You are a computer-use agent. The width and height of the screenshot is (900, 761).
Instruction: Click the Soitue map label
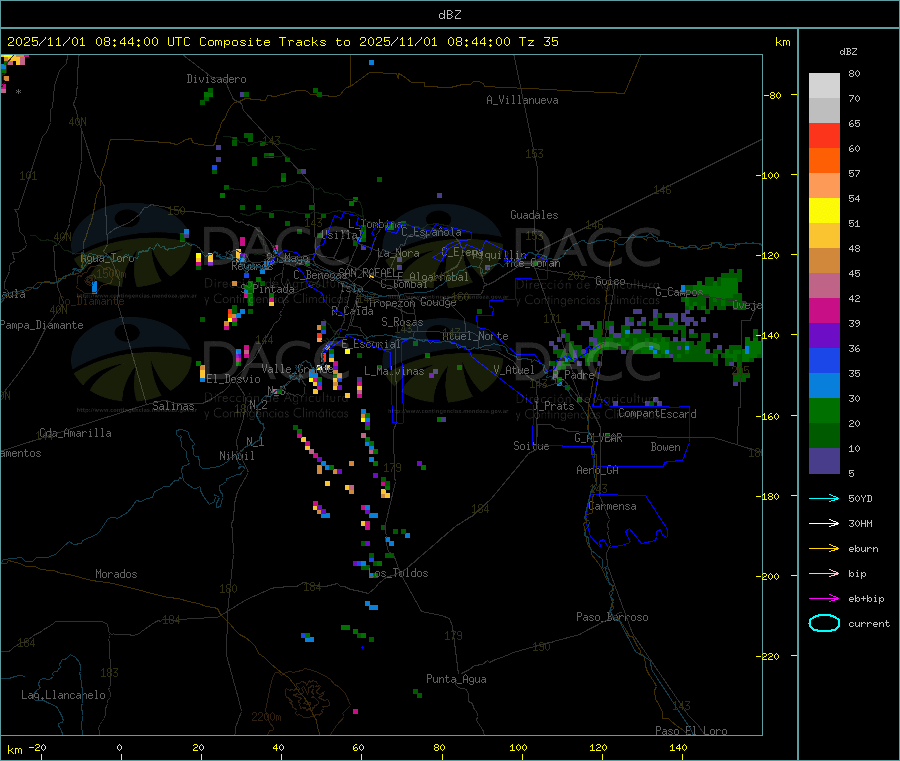(x=531, y=446)
